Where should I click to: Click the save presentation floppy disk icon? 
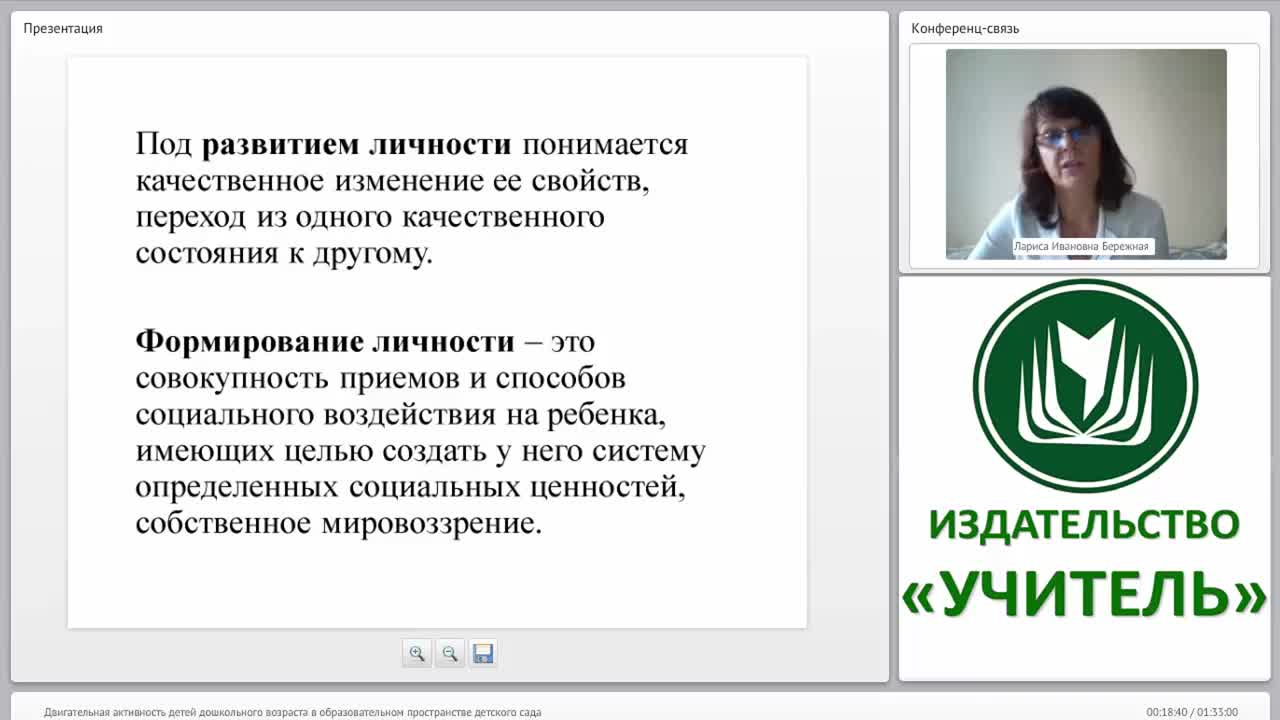483,653
